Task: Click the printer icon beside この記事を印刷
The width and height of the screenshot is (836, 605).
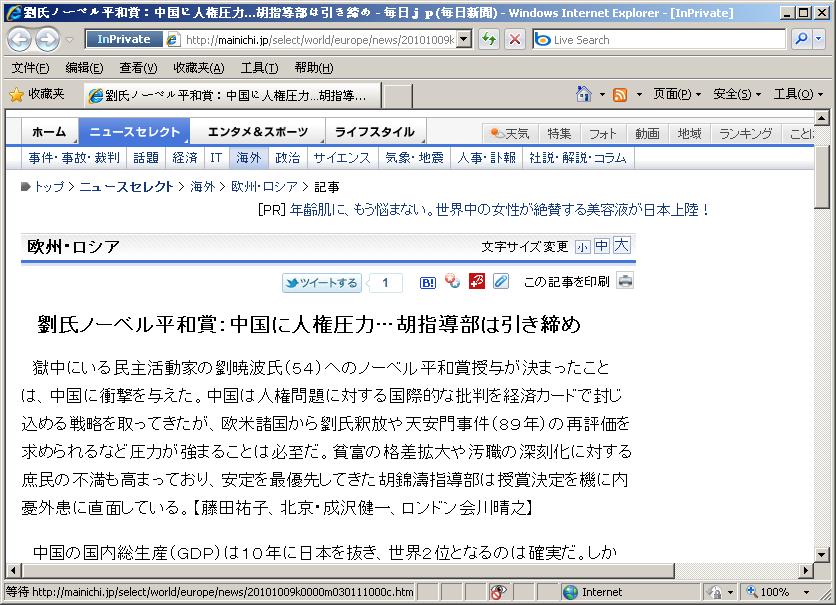Action: pyautogui.click(x=625, y=282)
